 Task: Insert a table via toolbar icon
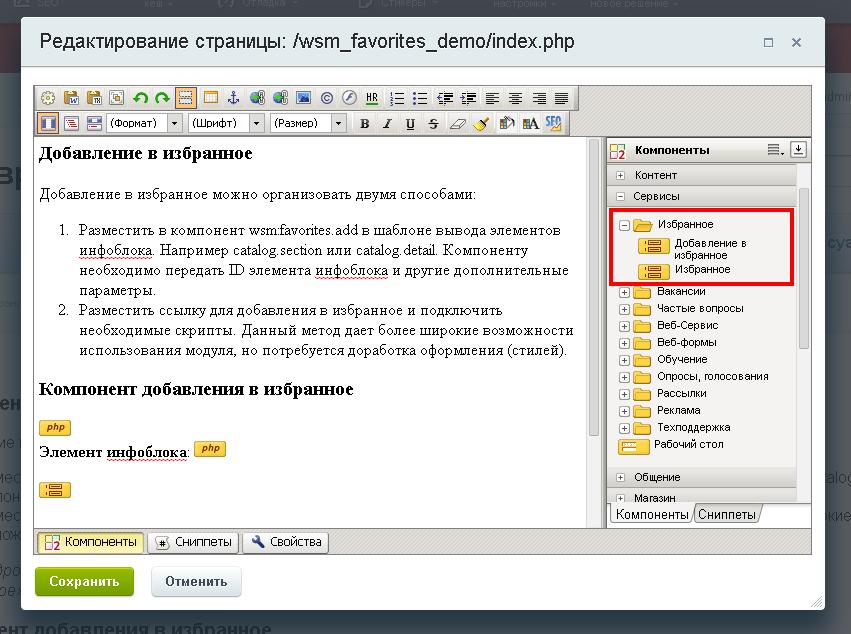click(210, 98)
